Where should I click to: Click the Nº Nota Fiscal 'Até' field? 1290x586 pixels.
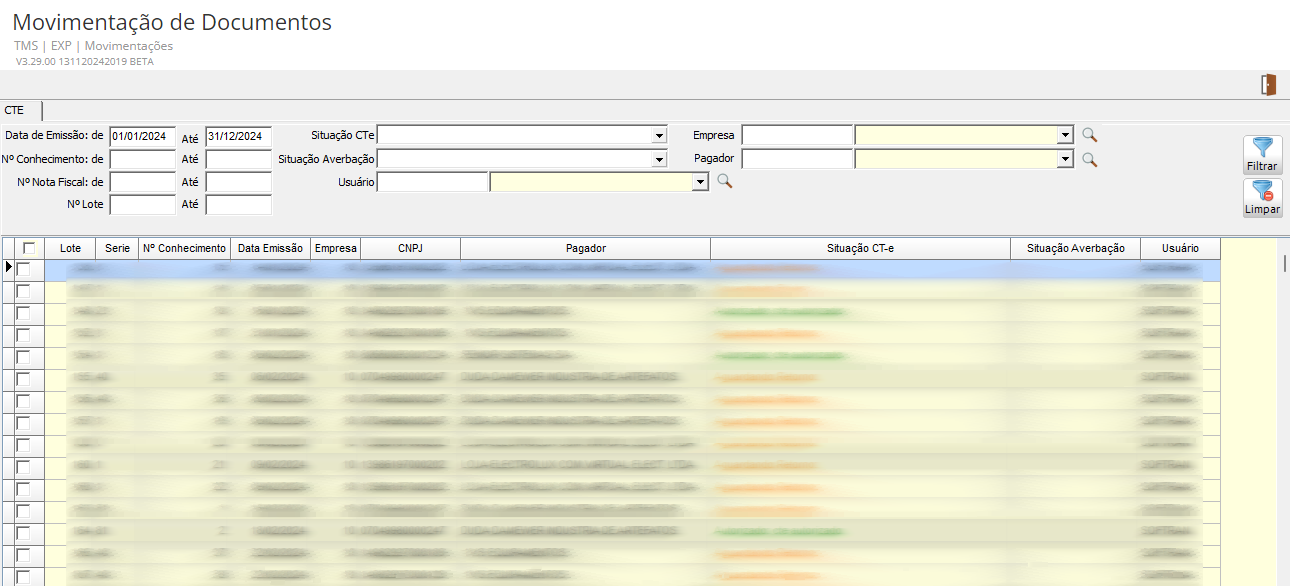pyautogui.click(x=239, y=182)
